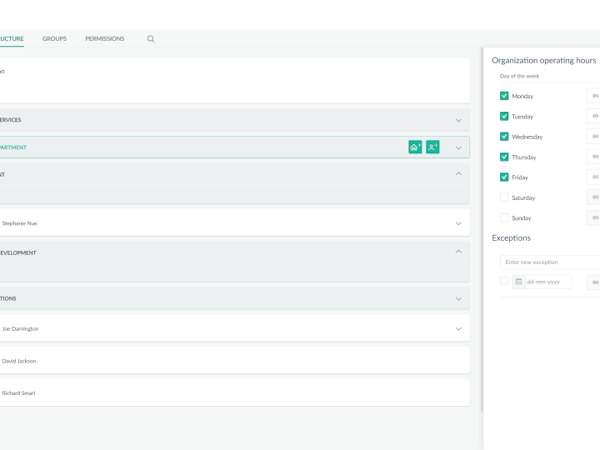Uncheck the Tuesday checkbox
Image resolution: width=600 pixels, height=450 pixels.
[504, 116]
